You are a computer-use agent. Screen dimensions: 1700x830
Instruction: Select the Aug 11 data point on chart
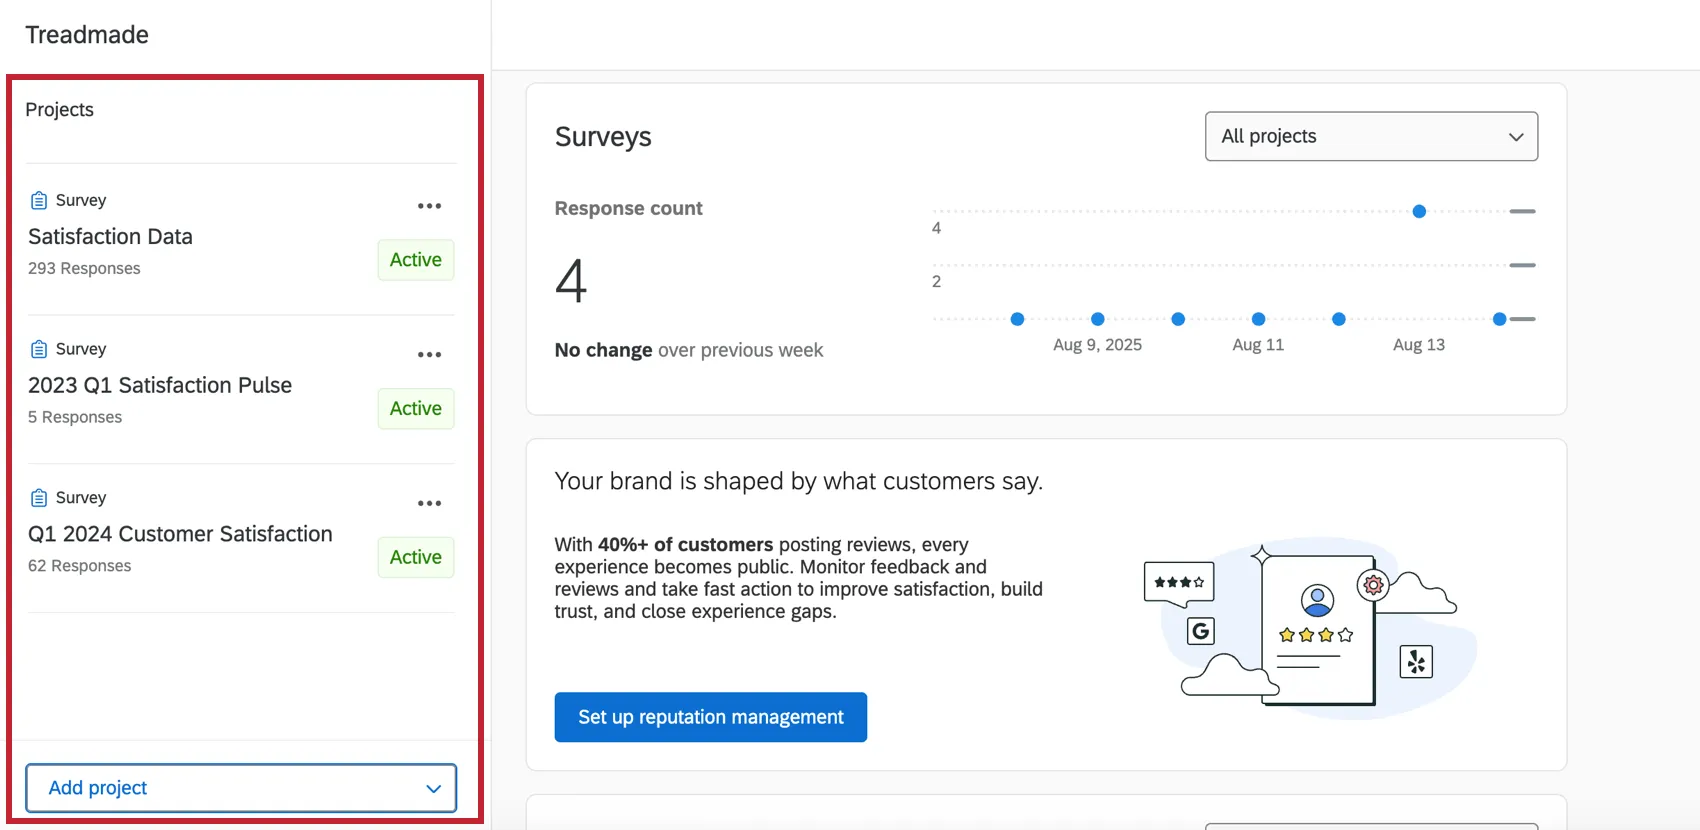pos(1258,319)
